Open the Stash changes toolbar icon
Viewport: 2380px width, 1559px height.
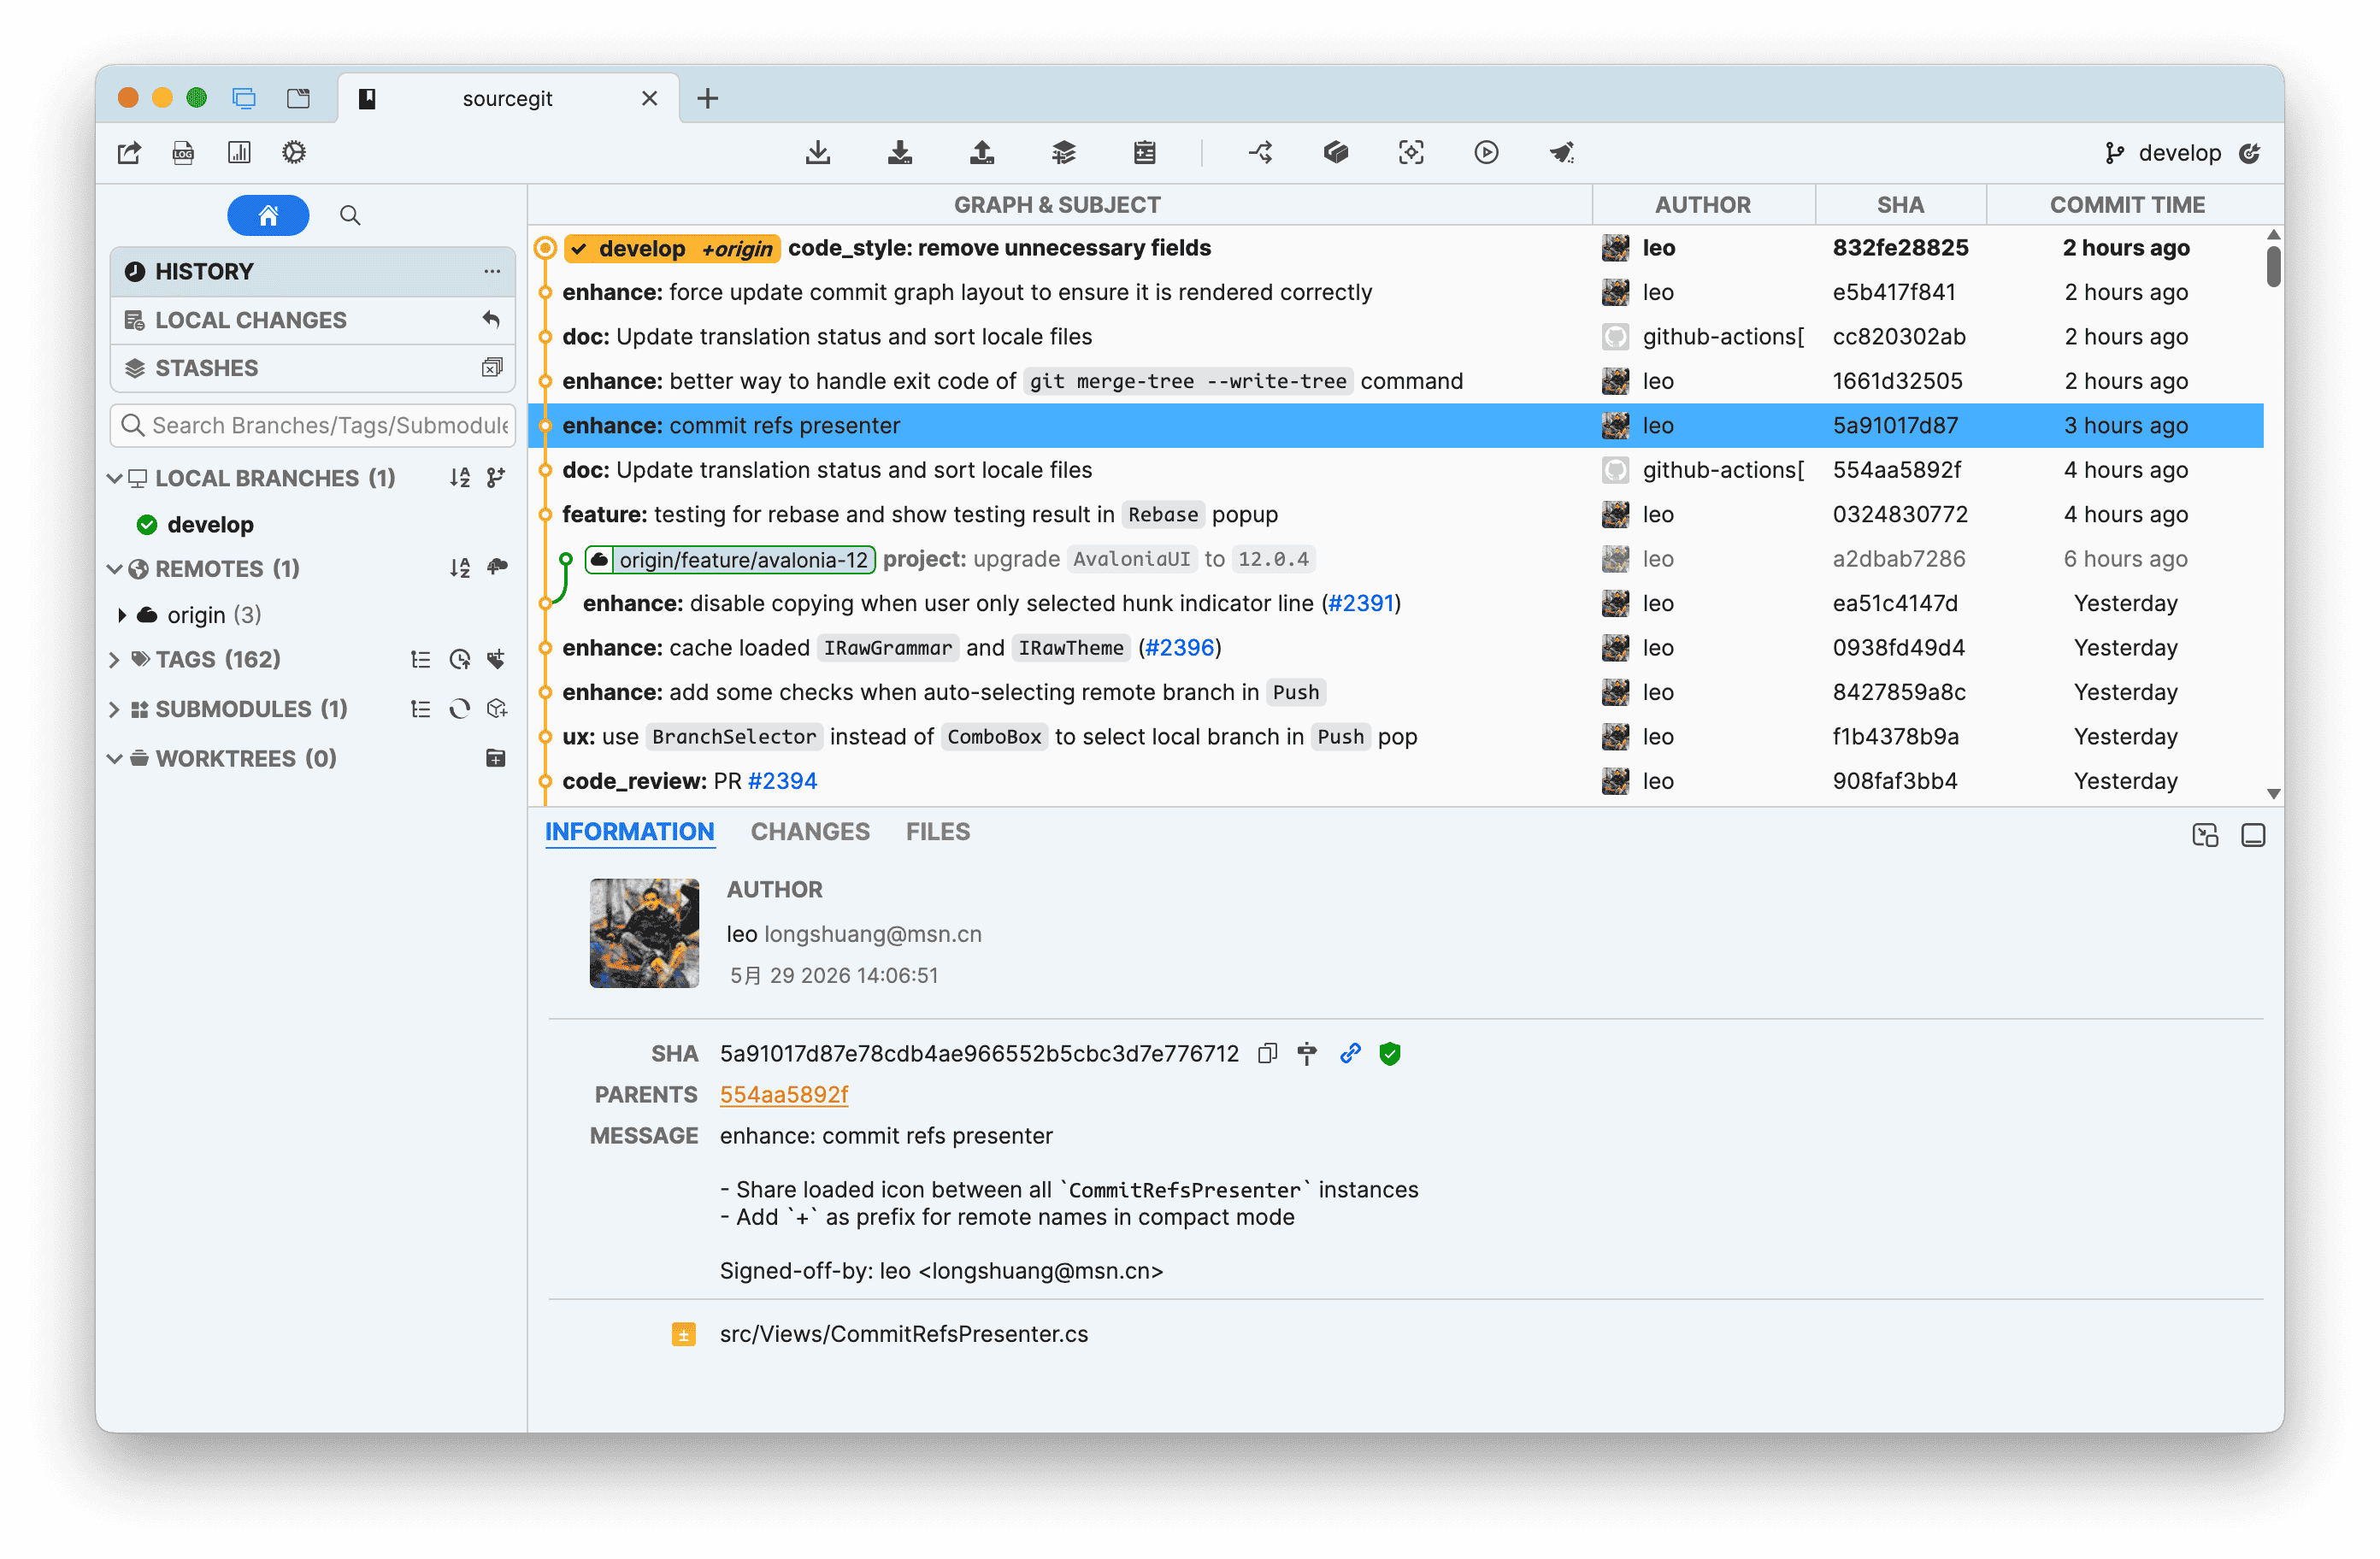point(1064,153)
